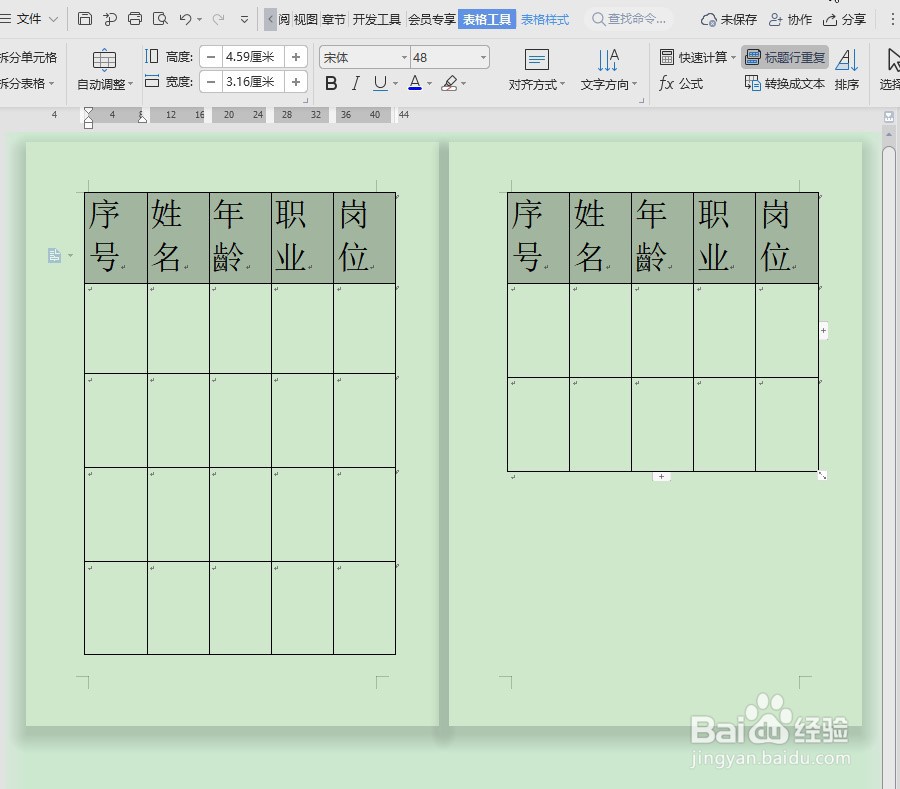The image size is (900, 789).
Task: Toggle bold formatting
Action: click(x=331, y=83)
